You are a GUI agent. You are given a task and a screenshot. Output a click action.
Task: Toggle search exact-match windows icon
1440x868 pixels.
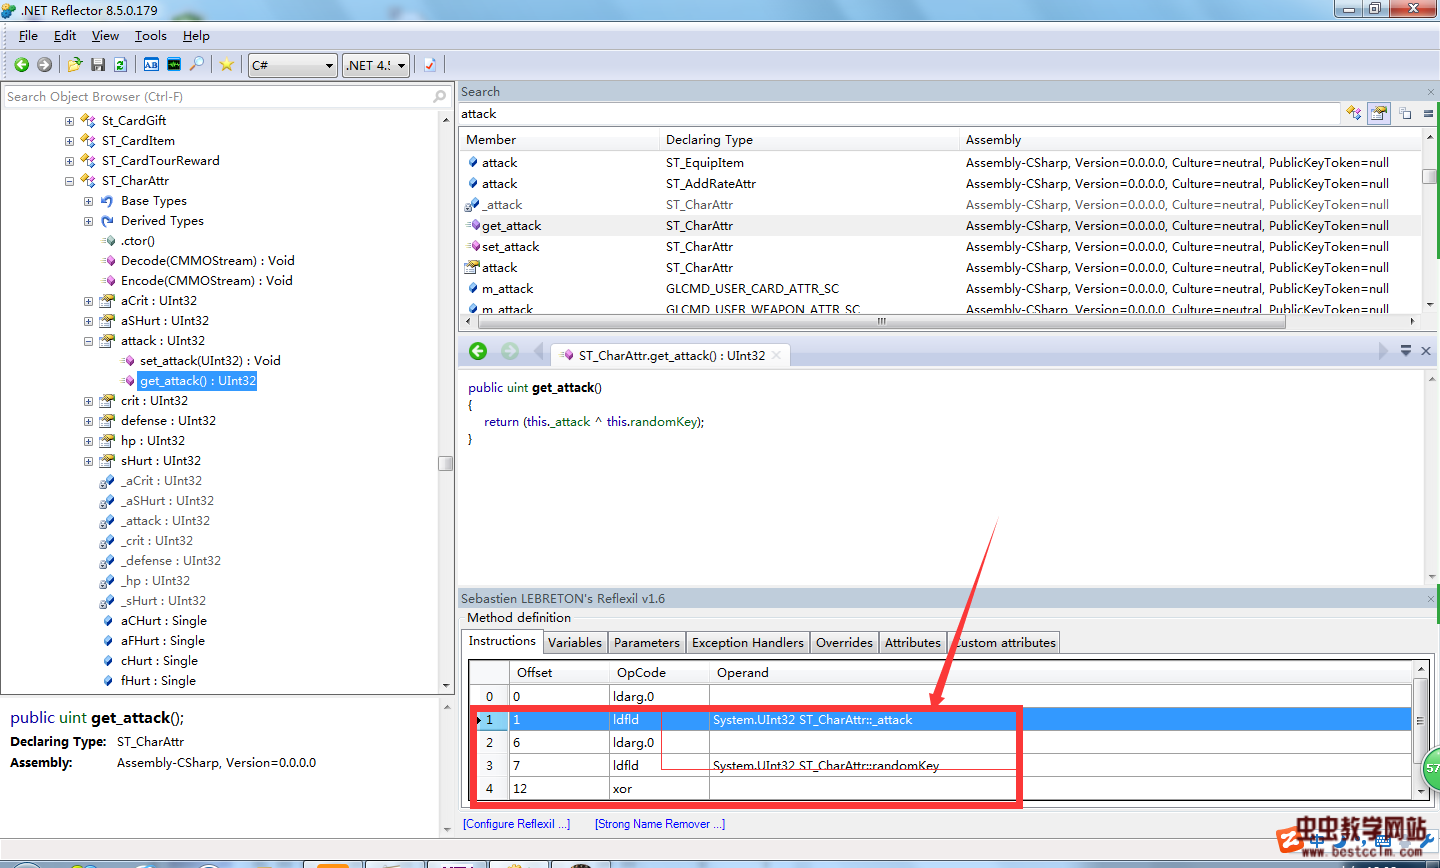pos(1405,113)
